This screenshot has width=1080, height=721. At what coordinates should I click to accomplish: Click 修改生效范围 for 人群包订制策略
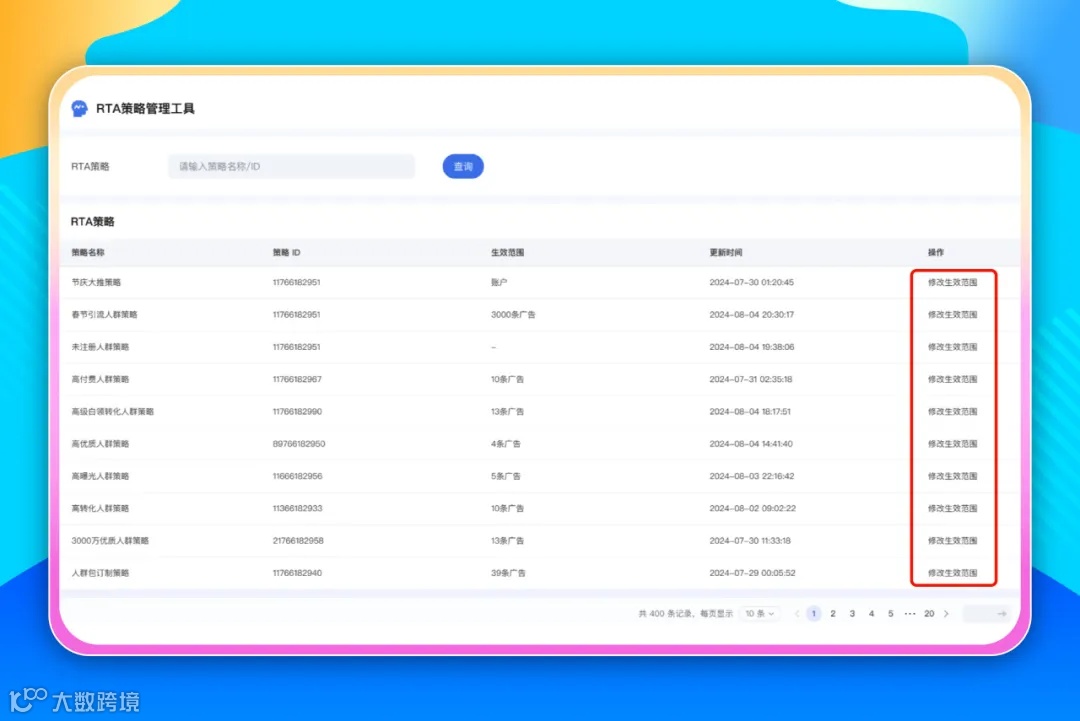coord(952,573)
